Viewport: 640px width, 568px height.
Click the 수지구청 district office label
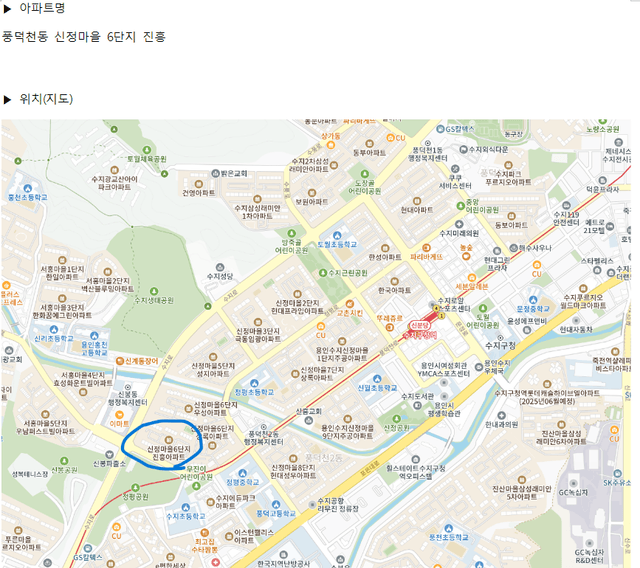click(500, 346)
